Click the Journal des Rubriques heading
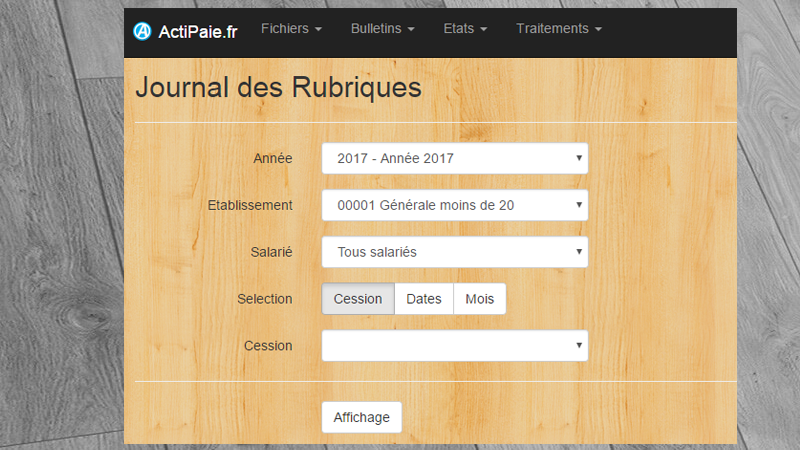Viewport: 800px width, 450px height. point(278,87)
